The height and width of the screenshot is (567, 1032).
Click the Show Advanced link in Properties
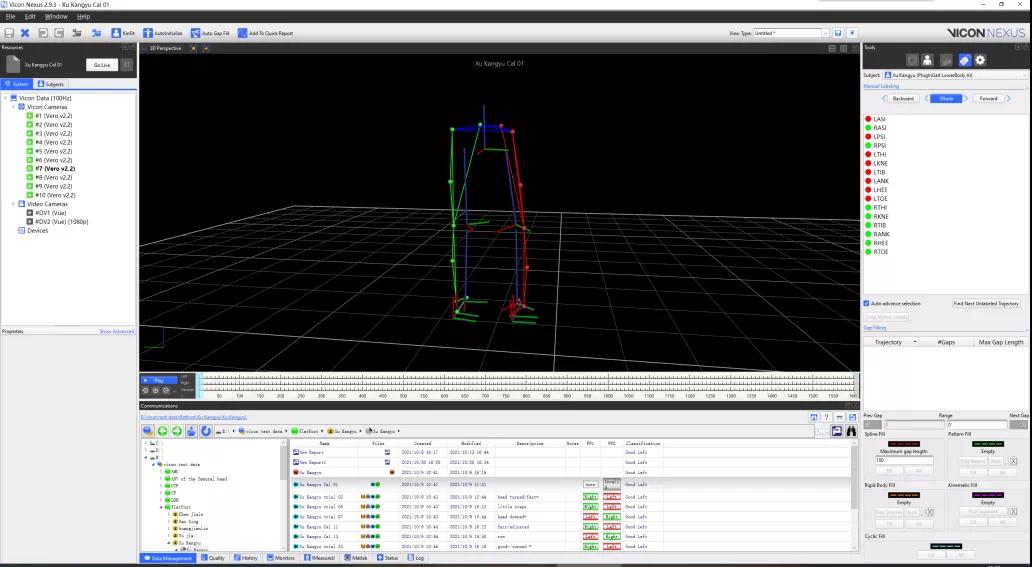click(x=116, y=331)
